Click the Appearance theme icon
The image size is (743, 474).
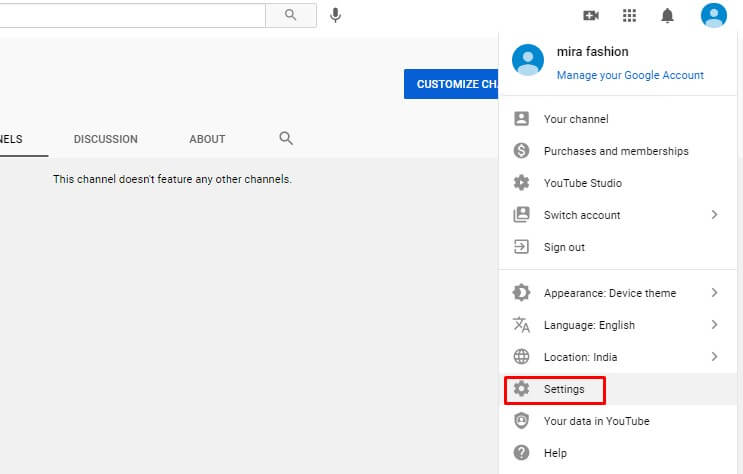tap(521, 292)
